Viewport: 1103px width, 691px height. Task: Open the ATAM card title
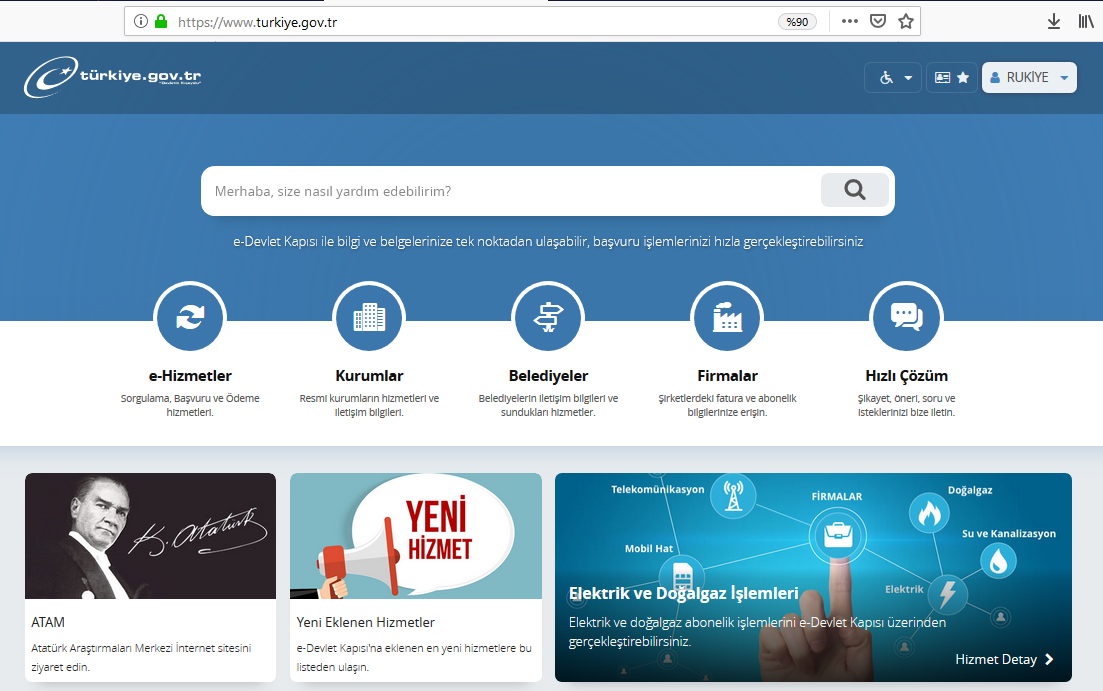48,622
